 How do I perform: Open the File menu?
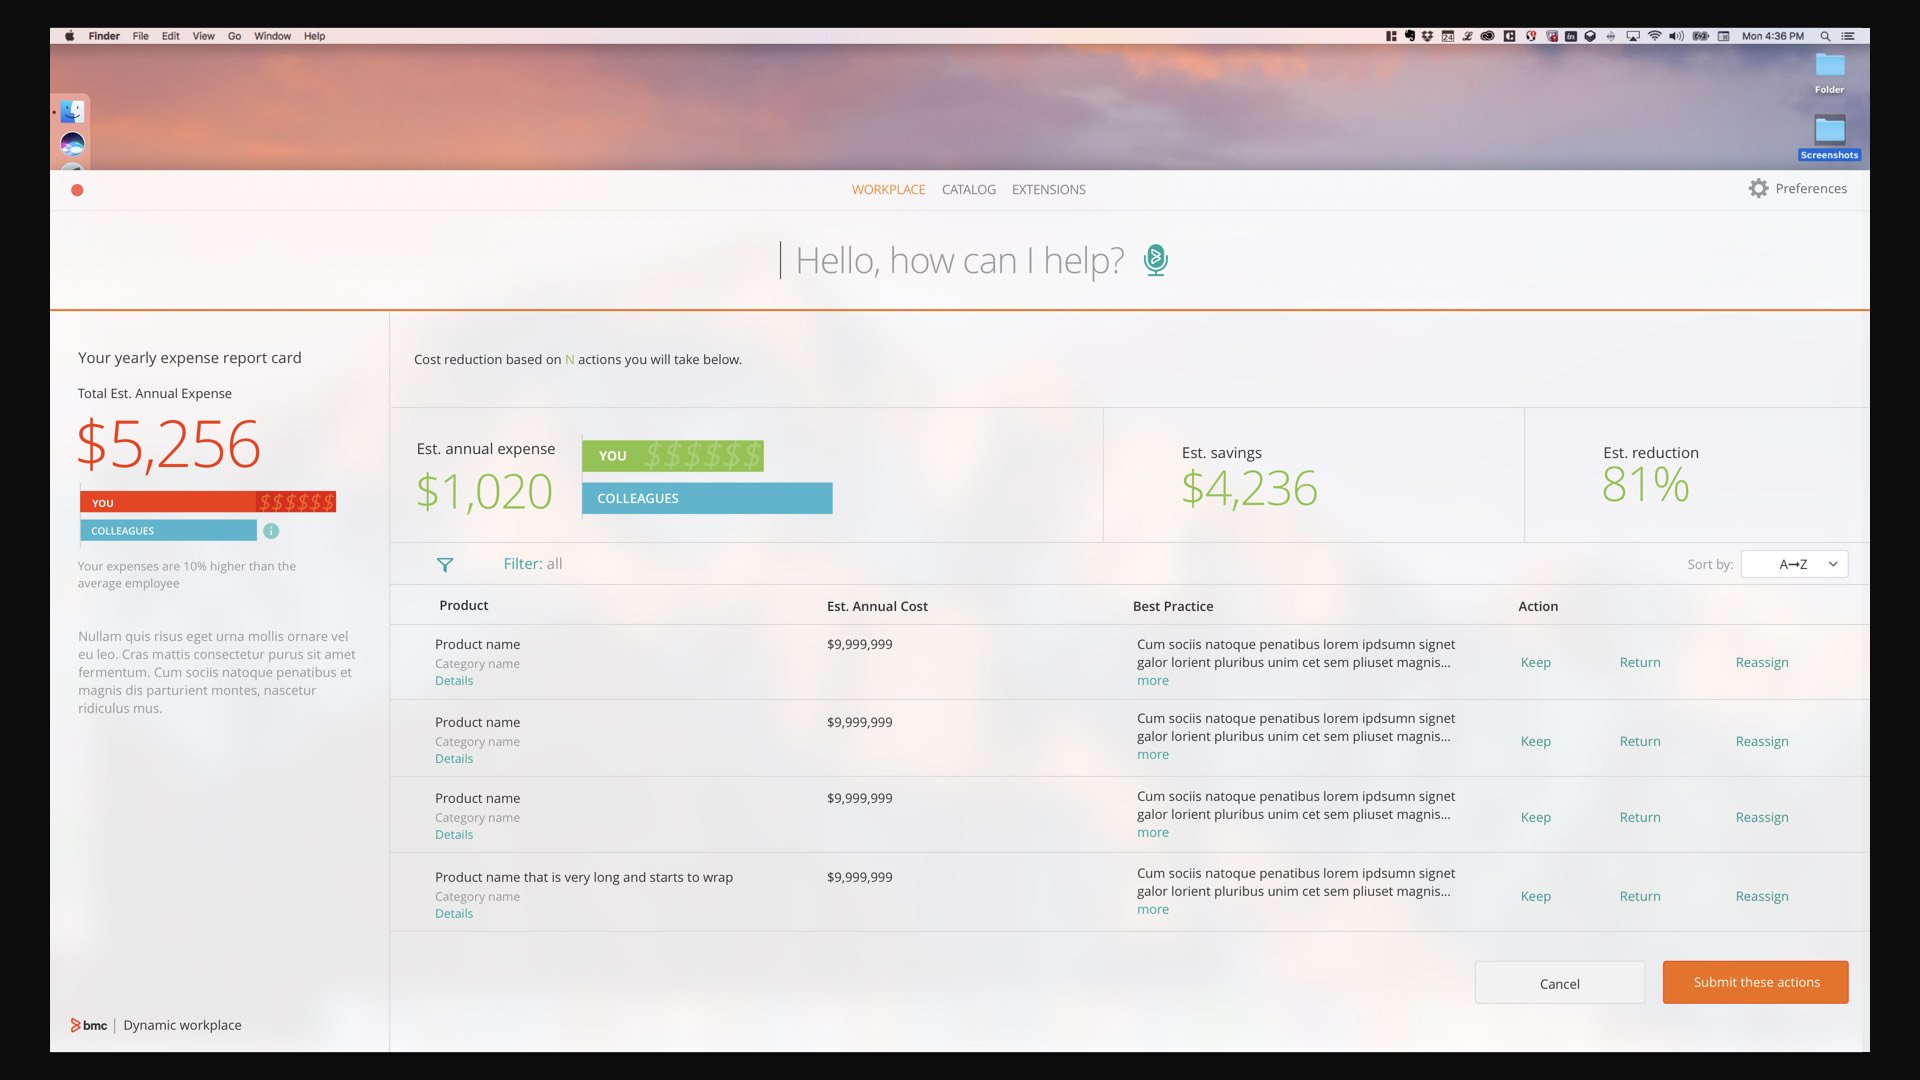pos(140,36)
